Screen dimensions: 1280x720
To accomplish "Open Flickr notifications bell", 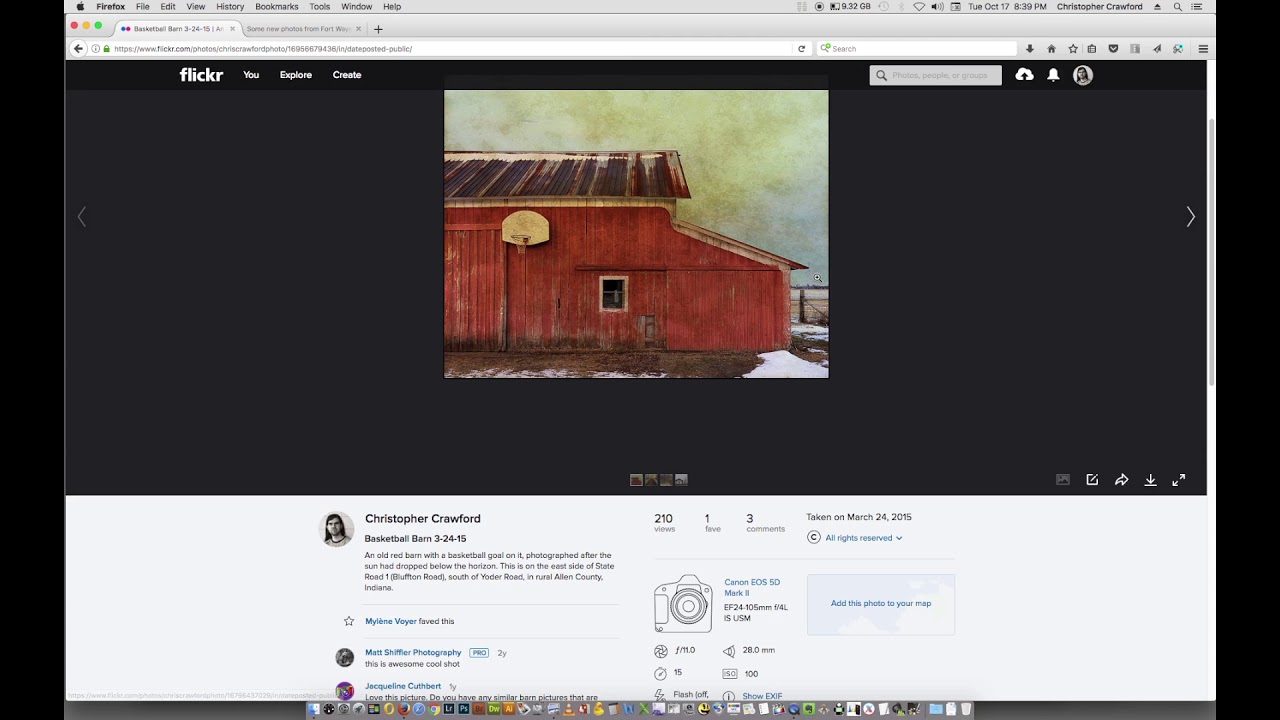I will coord(1053,75).
